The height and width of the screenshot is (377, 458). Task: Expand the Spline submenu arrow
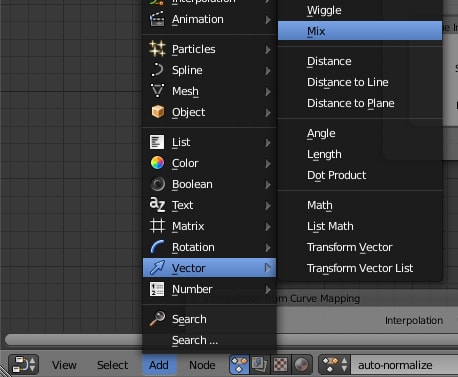point(268,71)
